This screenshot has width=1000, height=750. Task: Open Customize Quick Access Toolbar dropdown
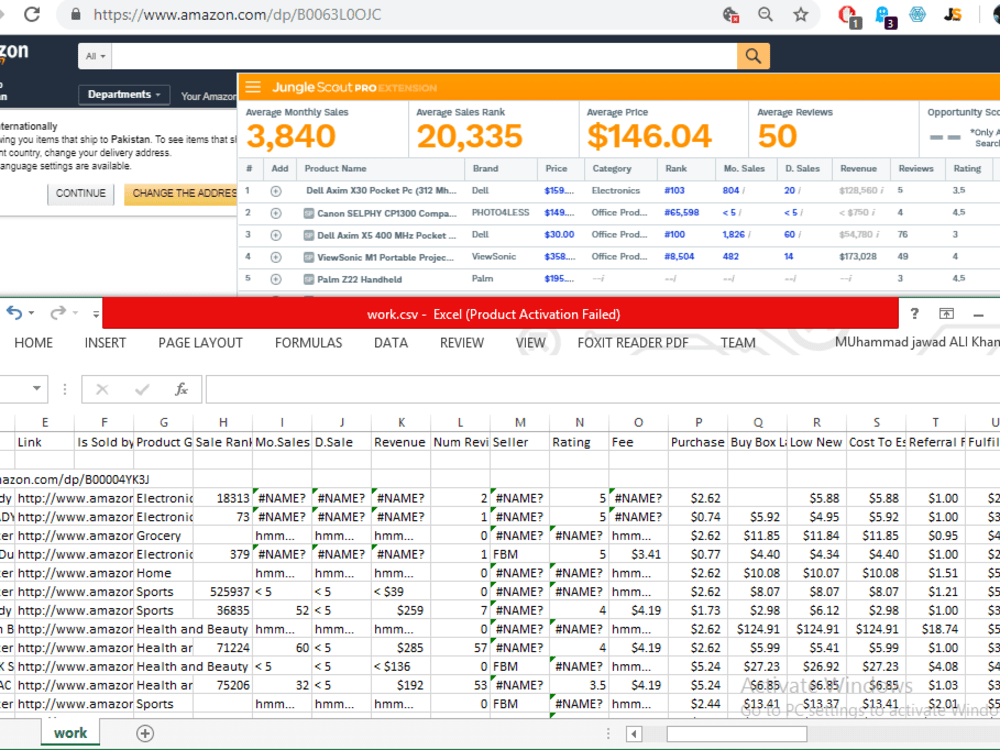(x=96, y=314)
